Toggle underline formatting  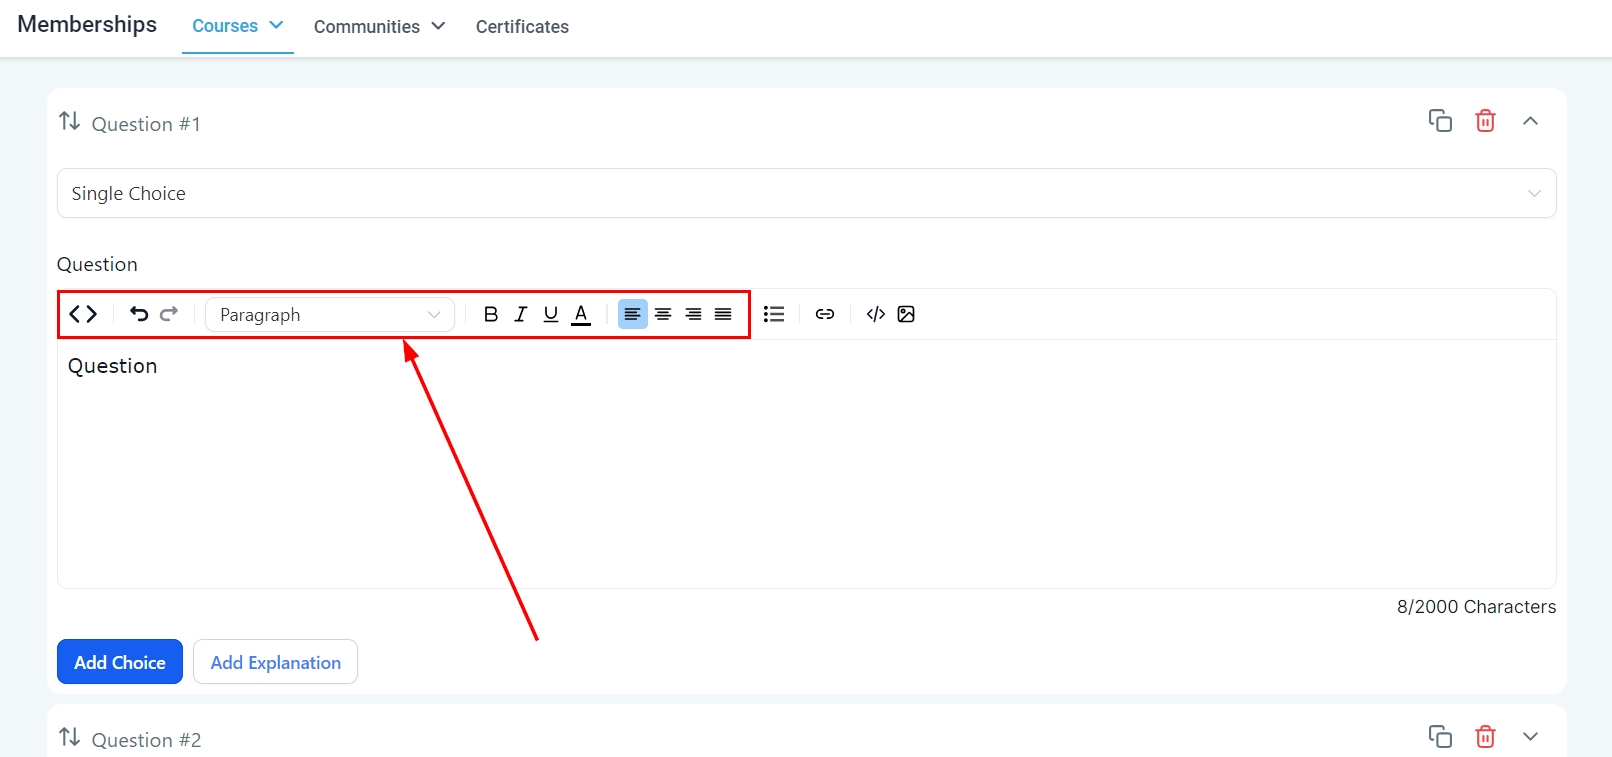[550, 314]
